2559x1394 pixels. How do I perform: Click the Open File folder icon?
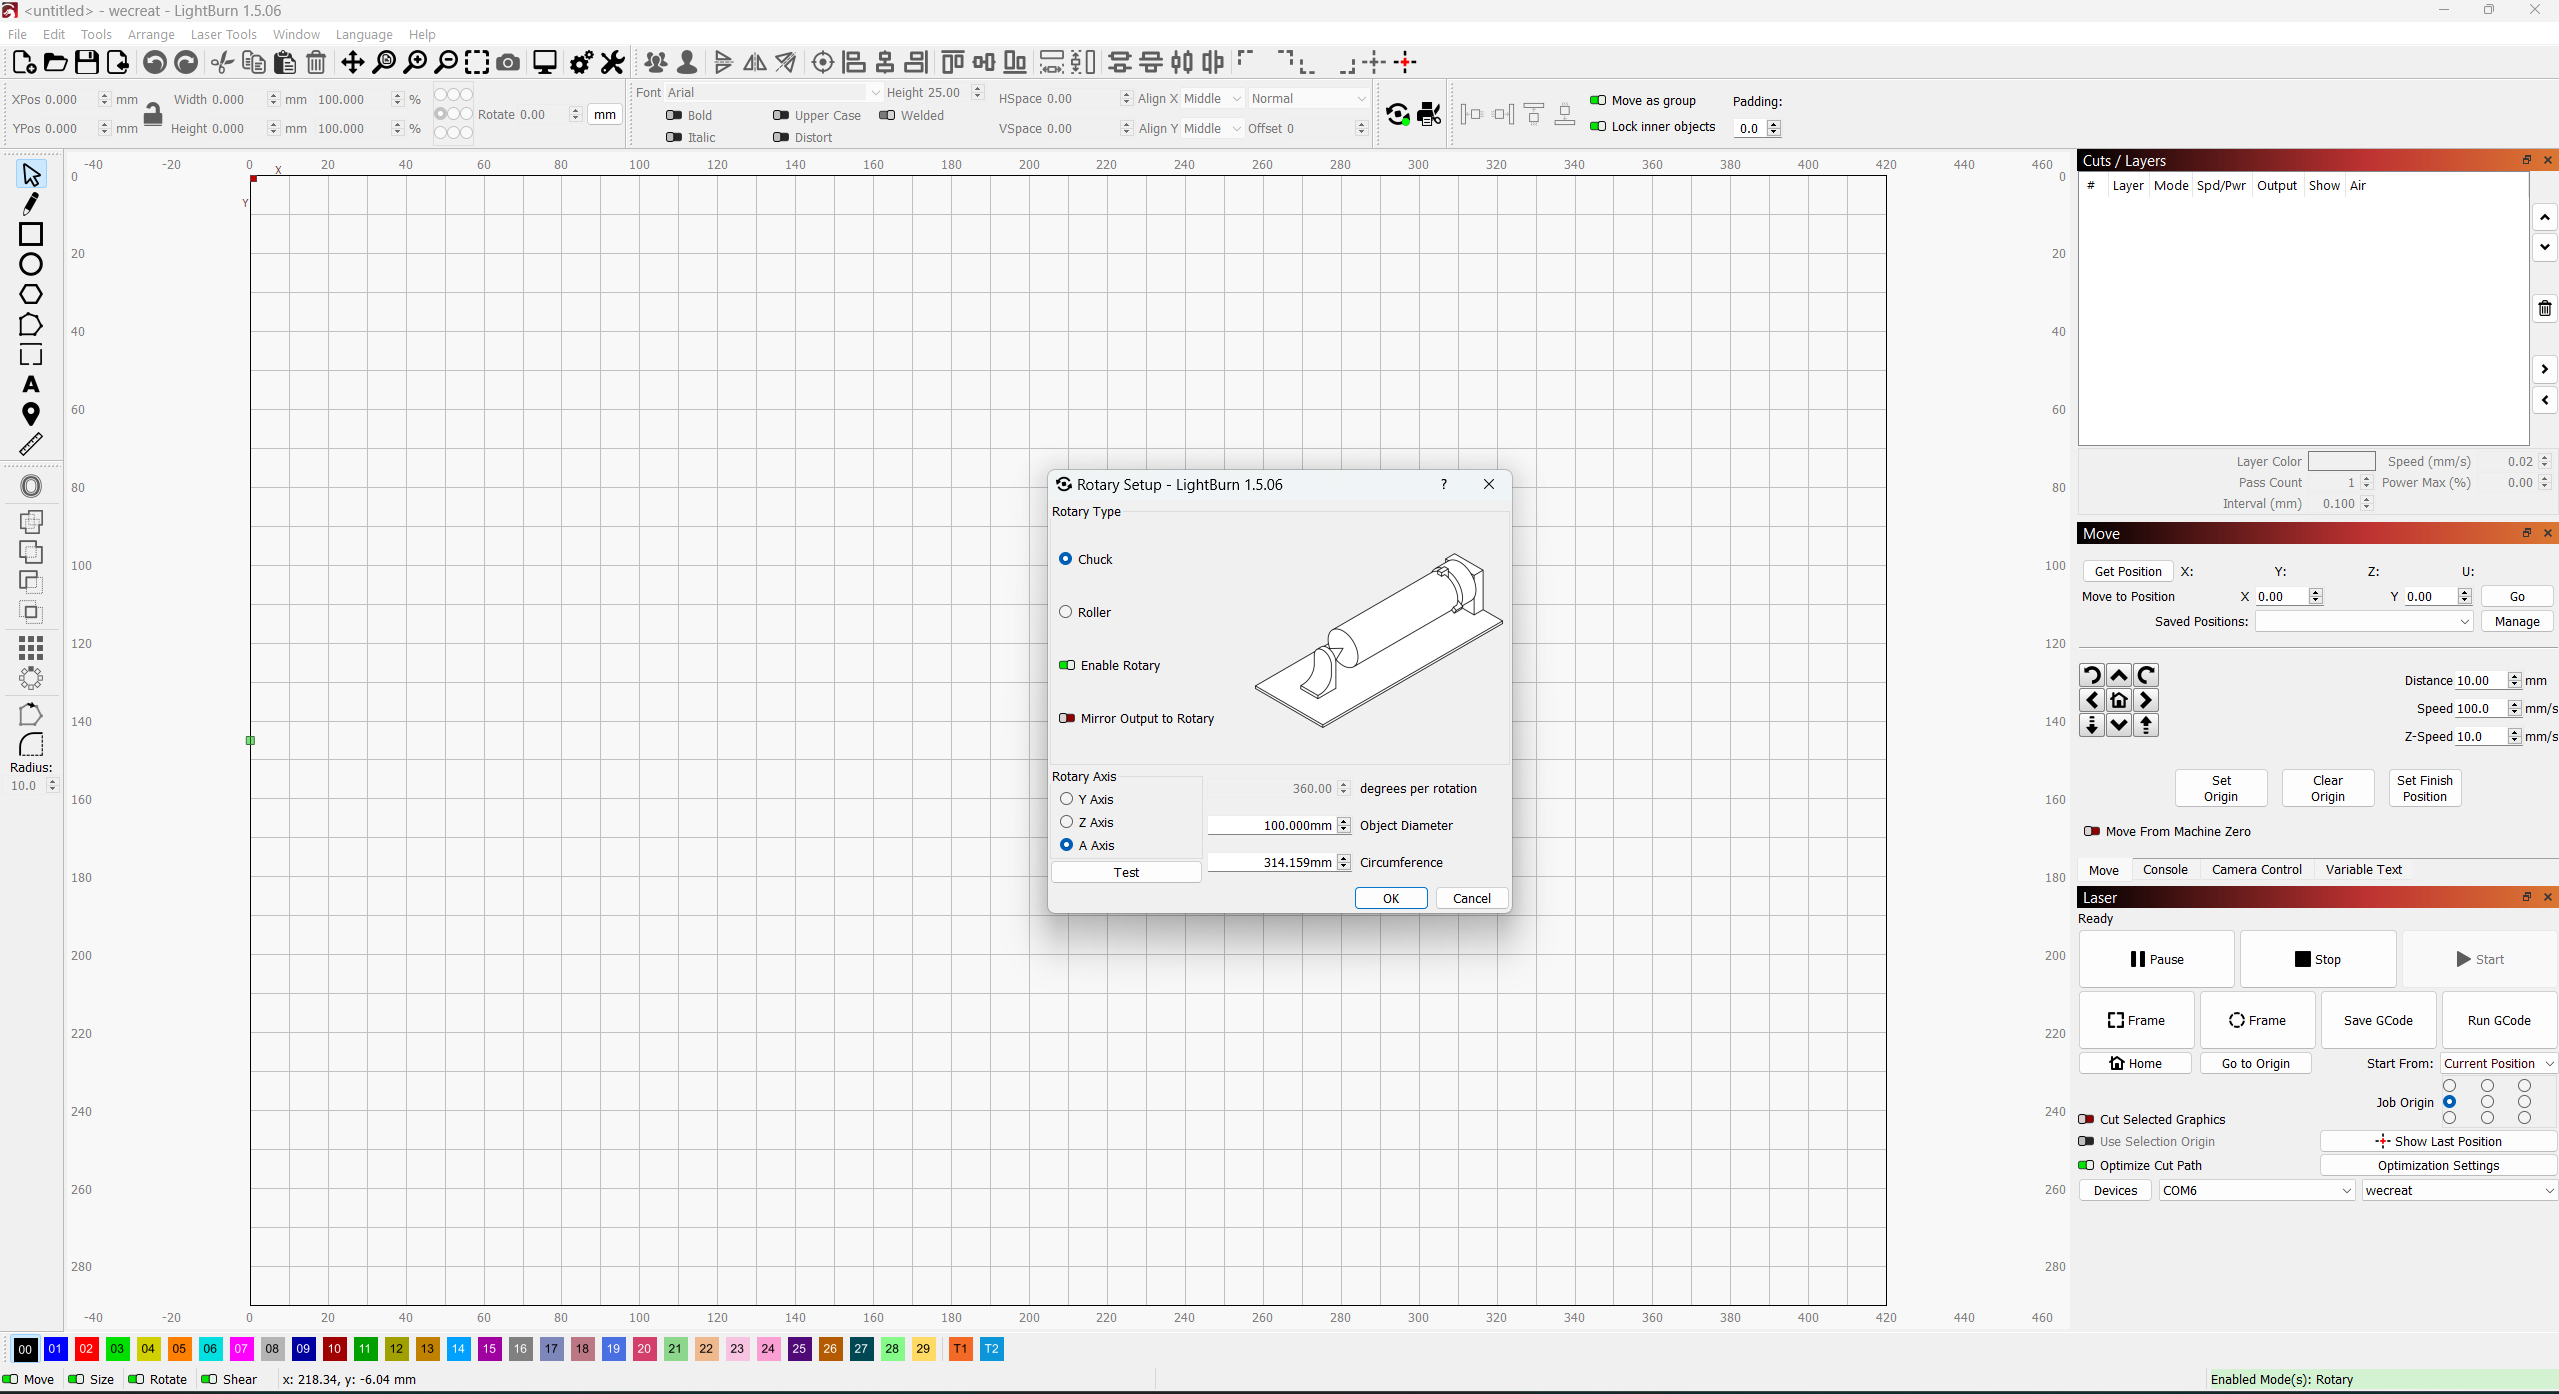(x=55, y=62)
